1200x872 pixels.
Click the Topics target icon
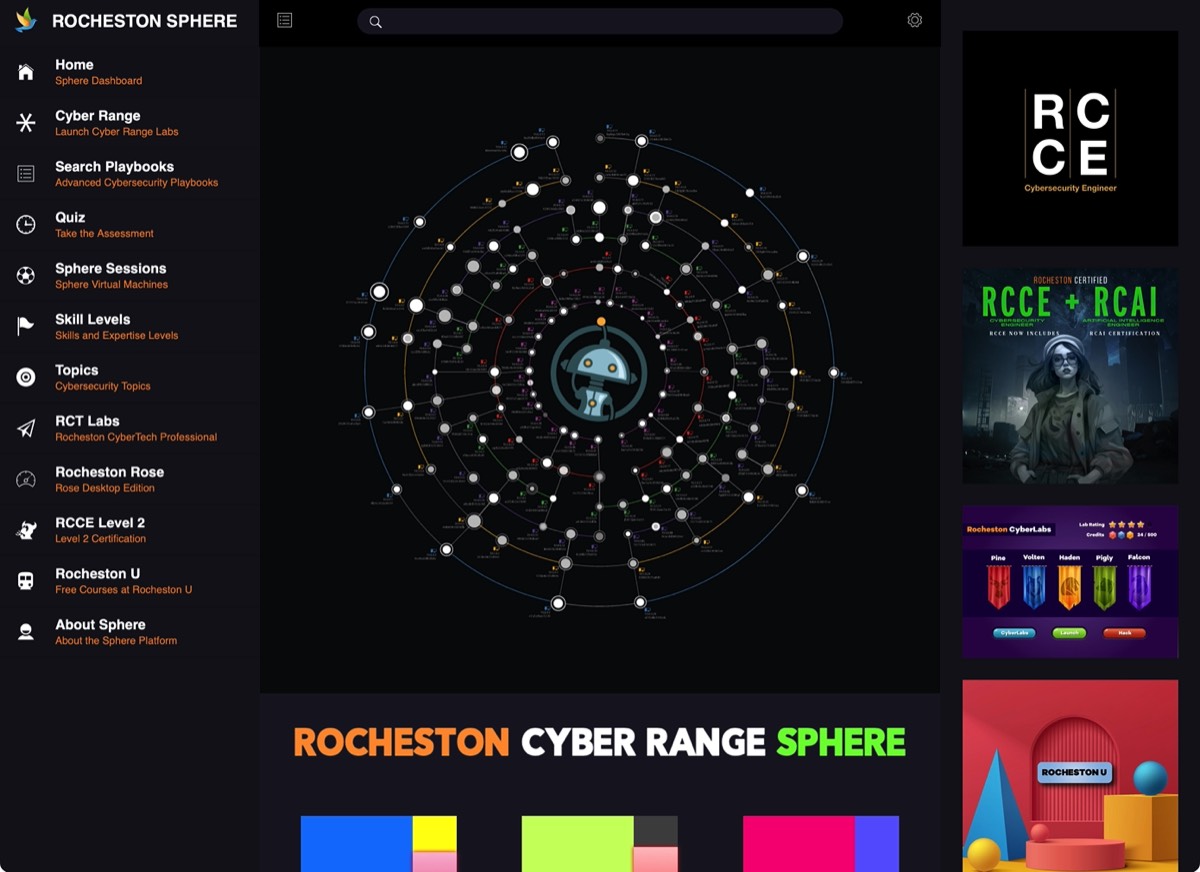[x=26, y=377]
